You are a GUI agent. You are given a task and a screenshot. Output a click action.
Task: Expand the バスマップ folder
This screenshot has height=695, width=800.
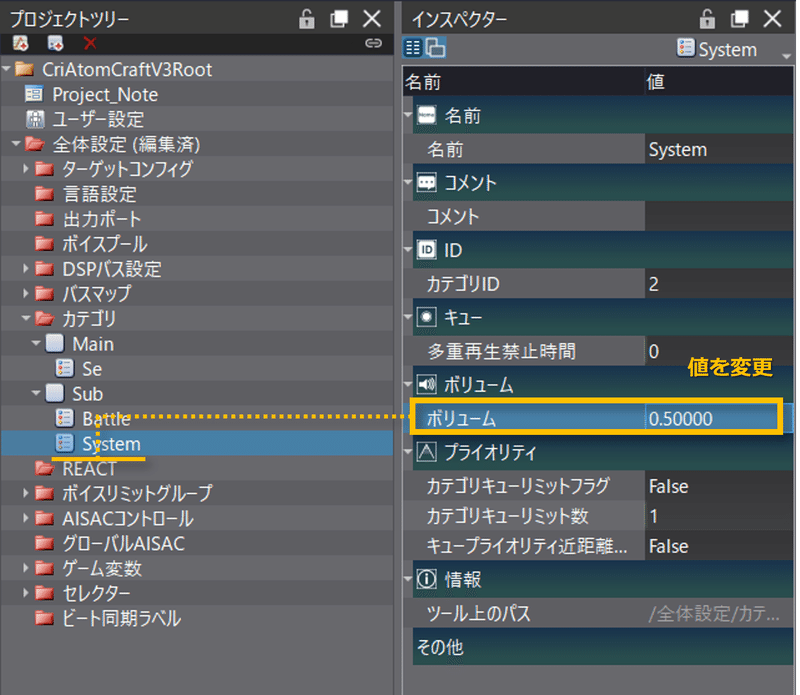click(26, 293)
